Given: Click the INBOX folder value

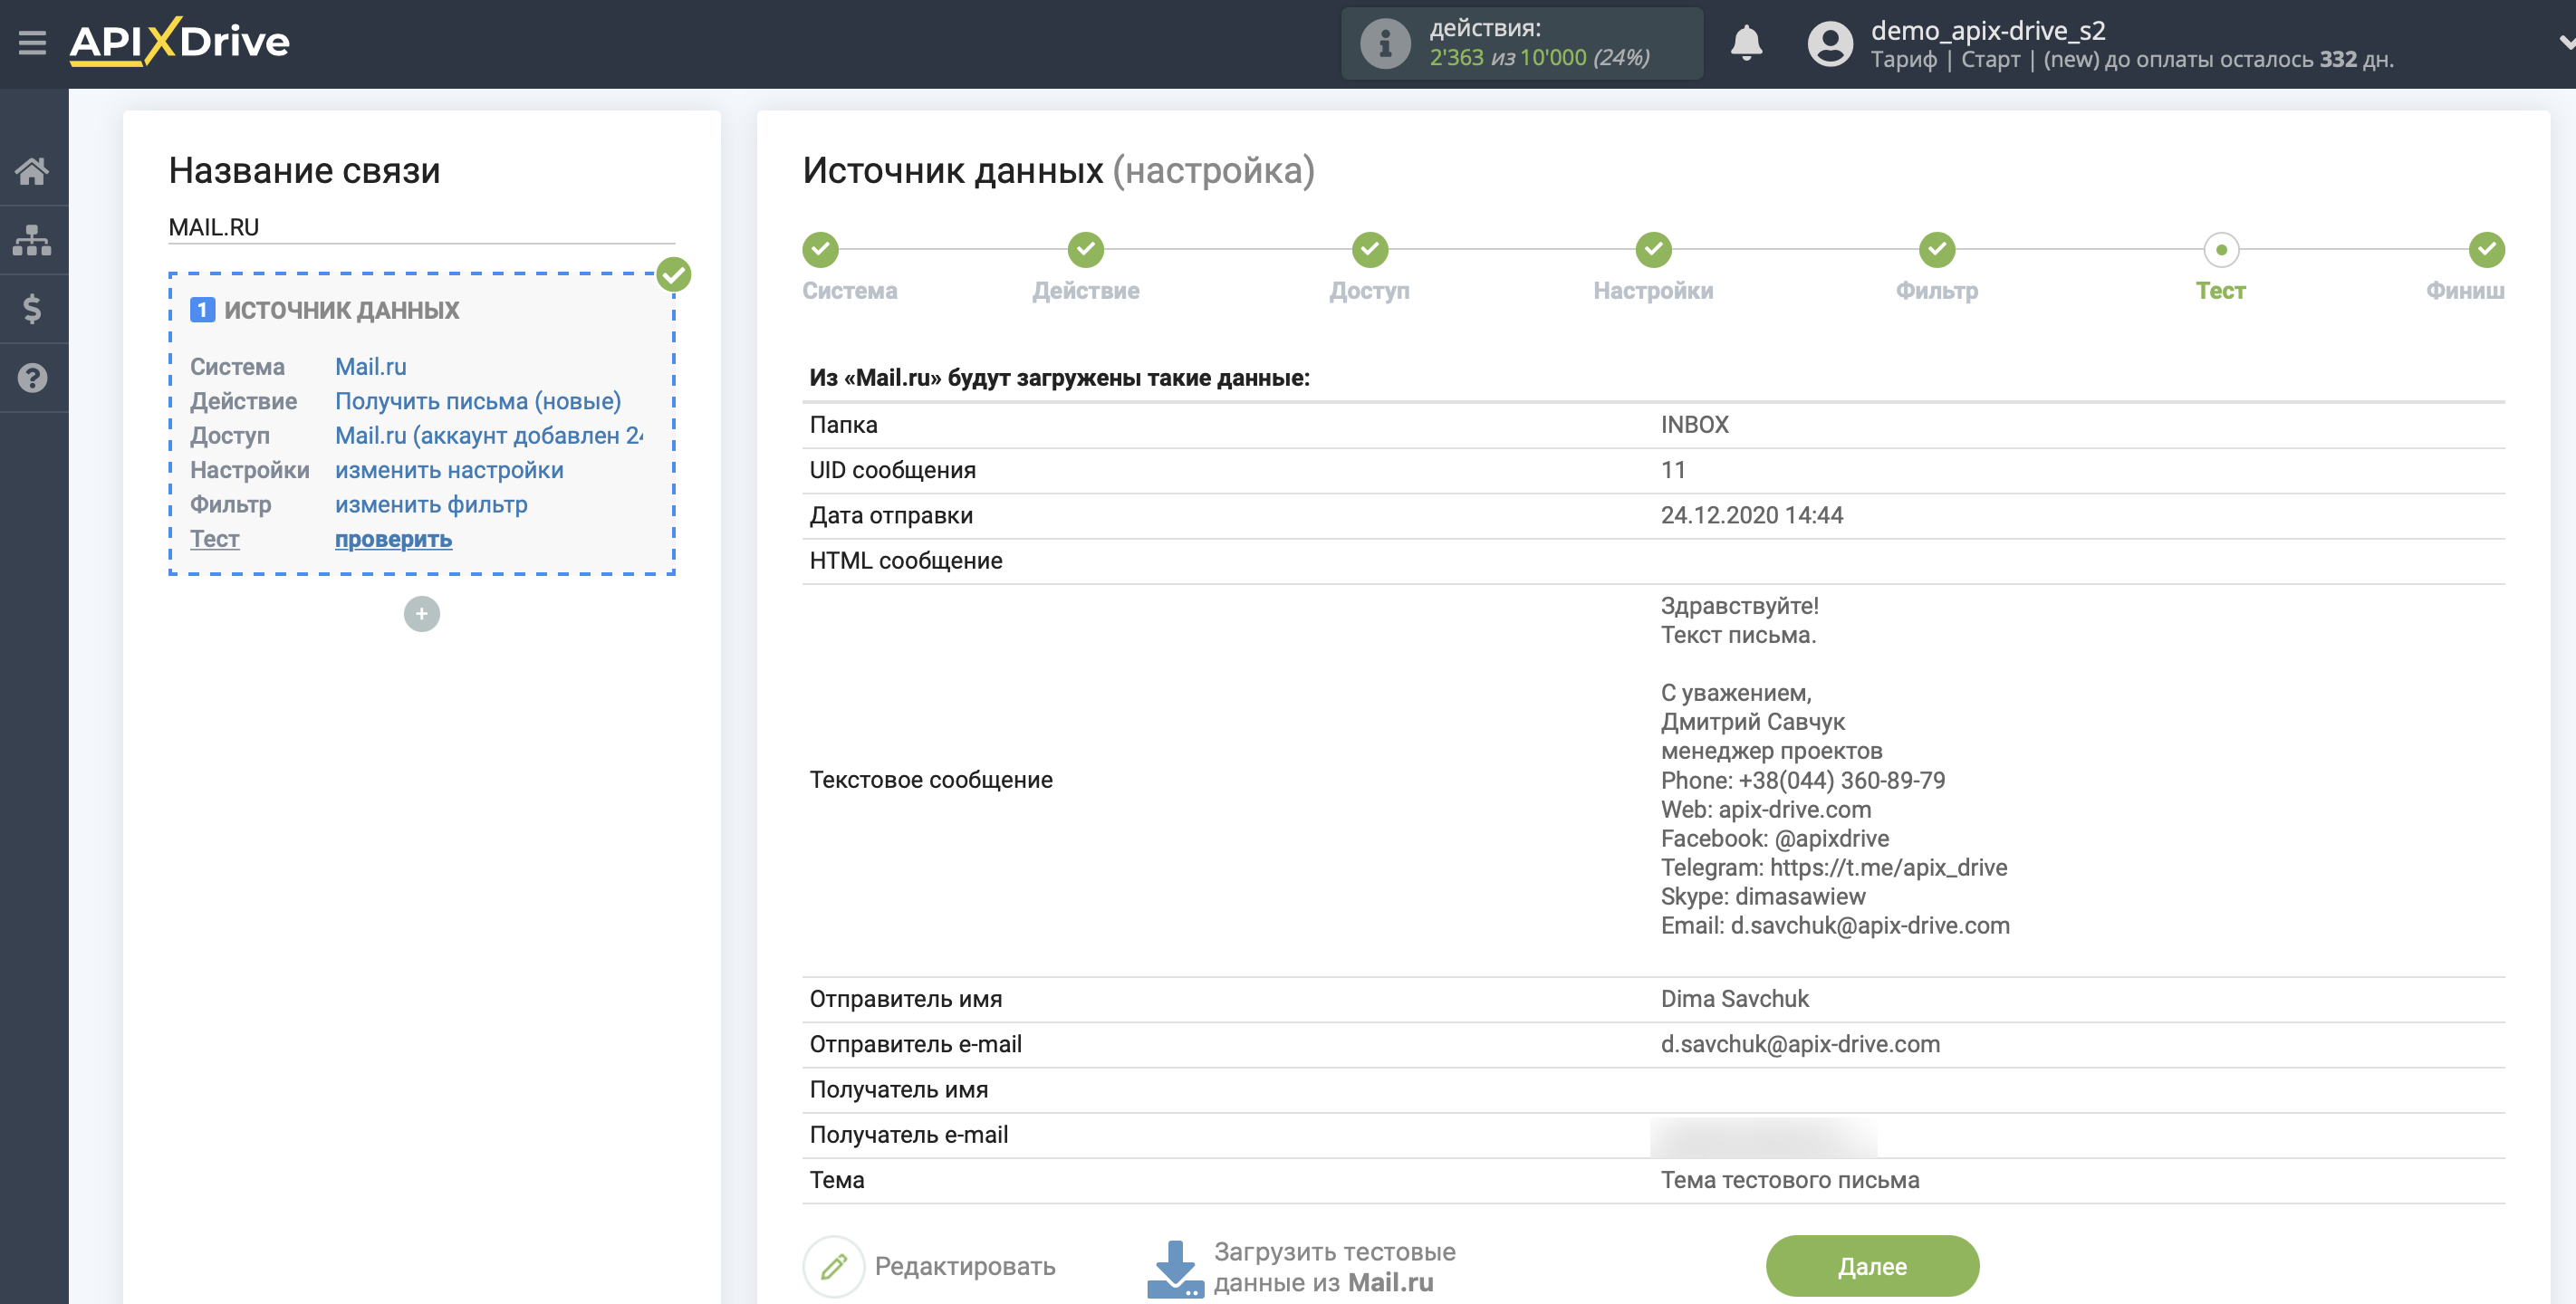Looking at the screenshot, I should (1695, 424).
